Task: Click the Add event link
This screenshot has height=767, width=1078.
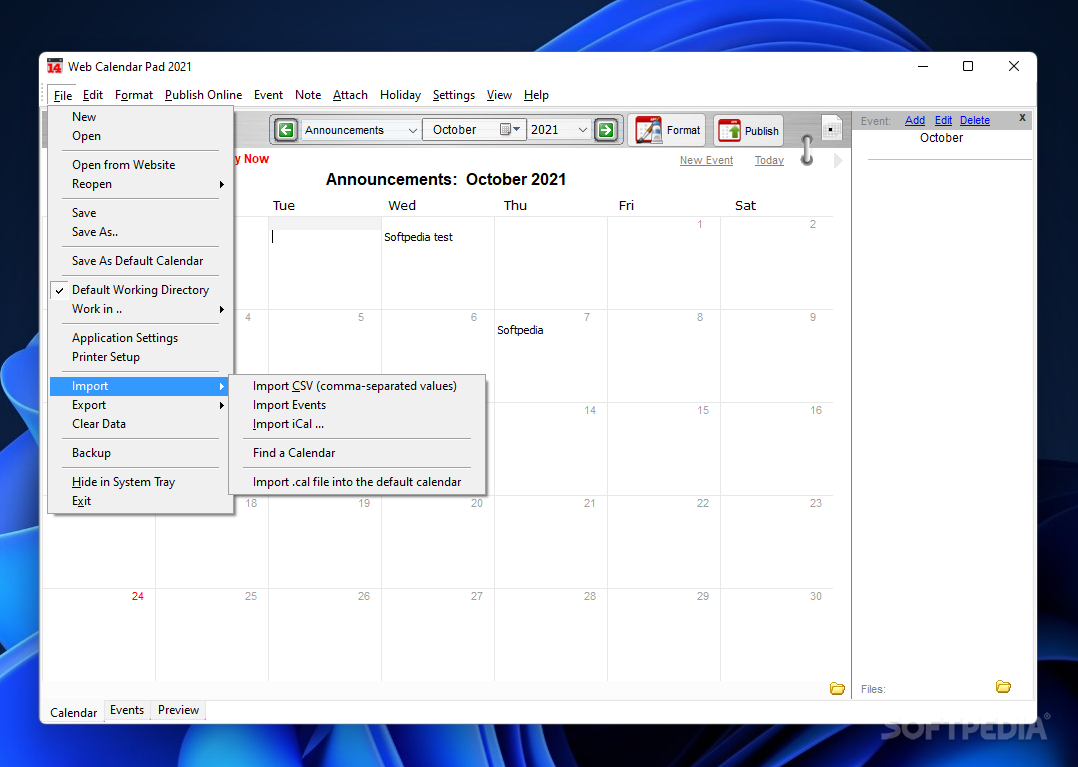Action: 914,120
